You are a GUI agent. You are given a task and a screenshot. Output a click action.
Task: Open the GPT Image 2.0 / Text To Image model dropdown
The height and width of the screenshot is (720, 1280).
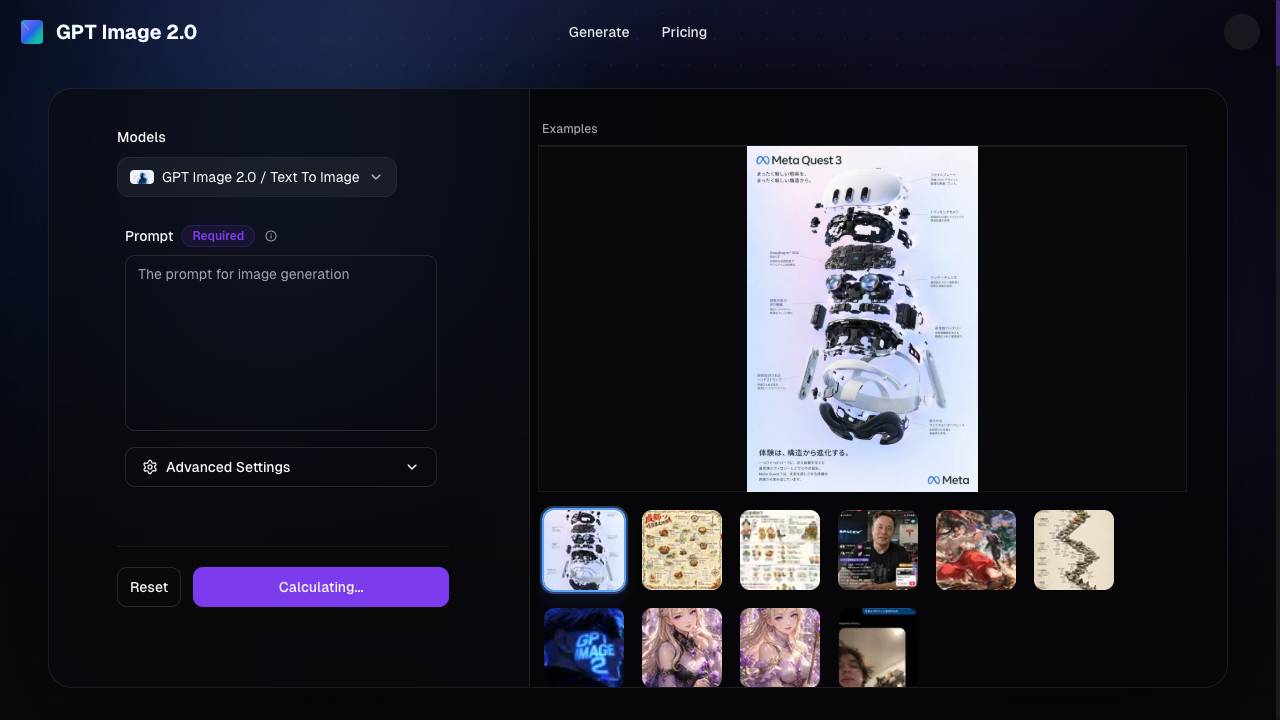tap(257, 177)
